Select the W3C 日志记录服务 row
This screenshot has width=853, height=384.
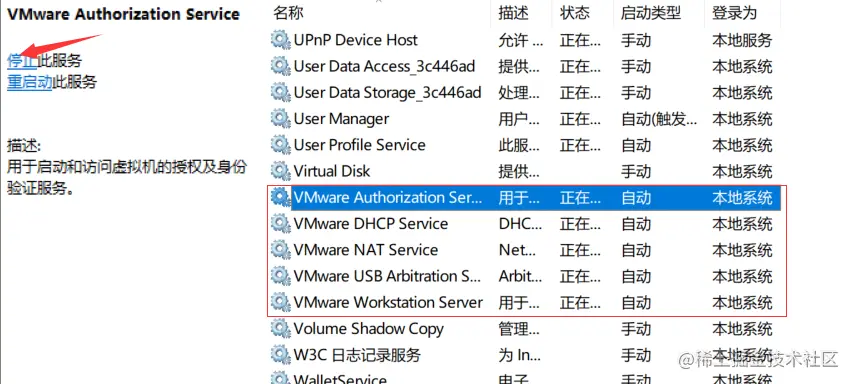(526, 355)
